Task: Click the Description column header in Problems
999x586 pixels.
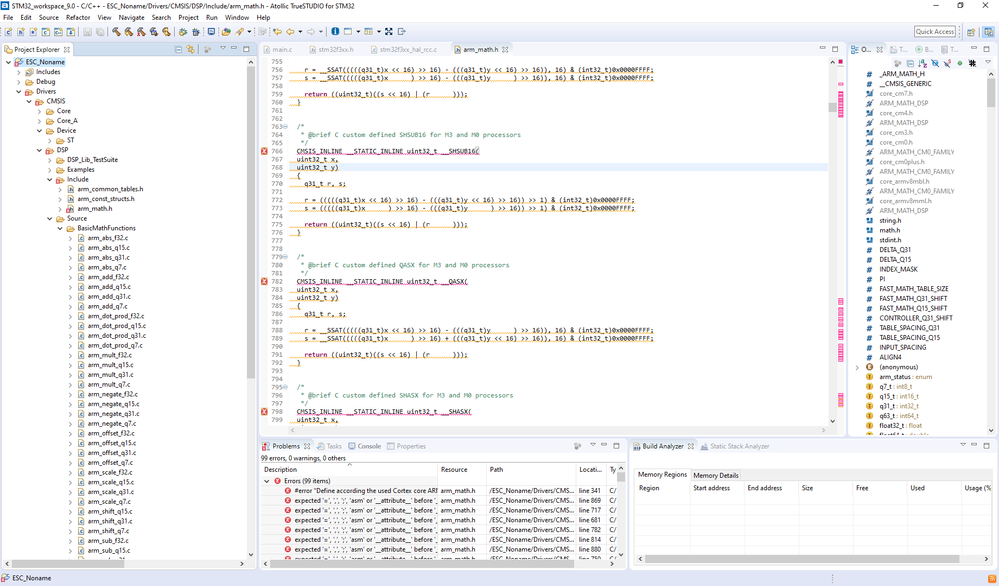Action: pos(349,469)
